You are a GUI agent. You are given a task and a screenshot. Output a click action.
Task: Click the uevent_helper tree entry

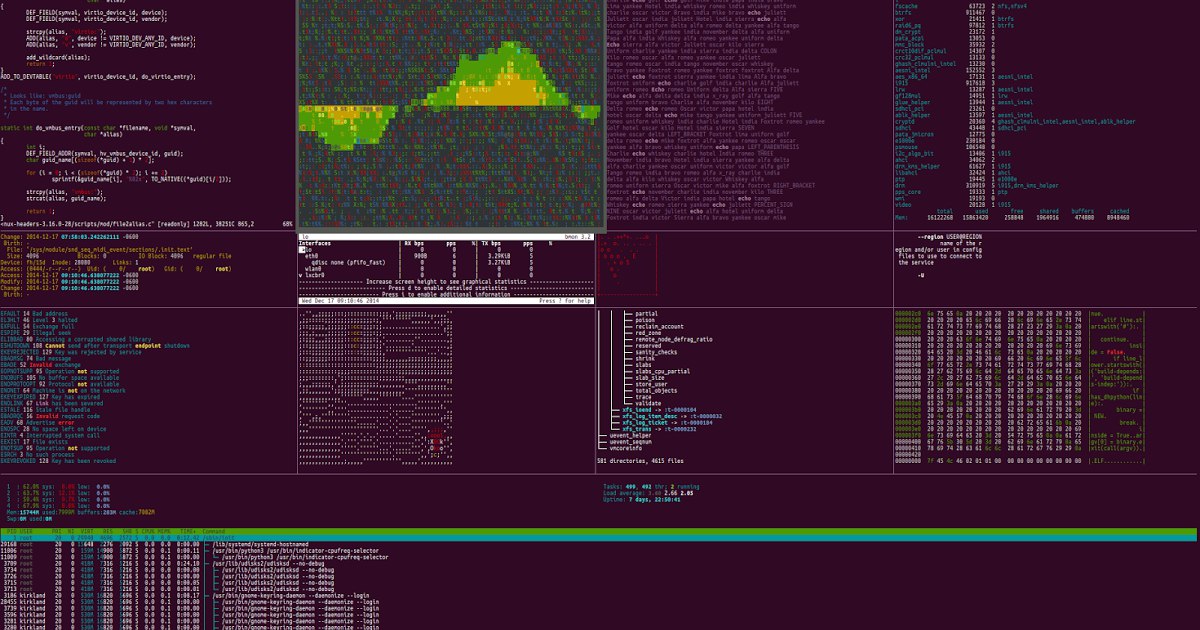click(x=630, y=436)
